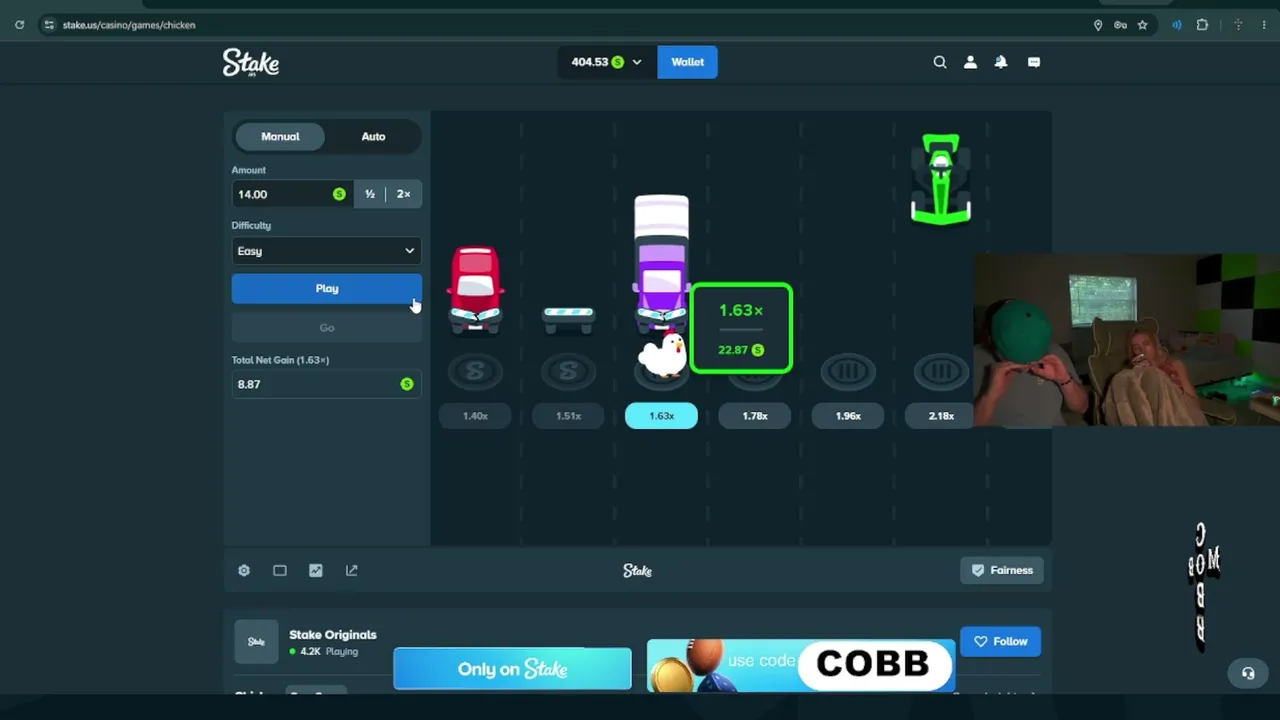Select the 1.40x multiplier tile
Screen dimensions: 1280x720
(x=475, y=416)
